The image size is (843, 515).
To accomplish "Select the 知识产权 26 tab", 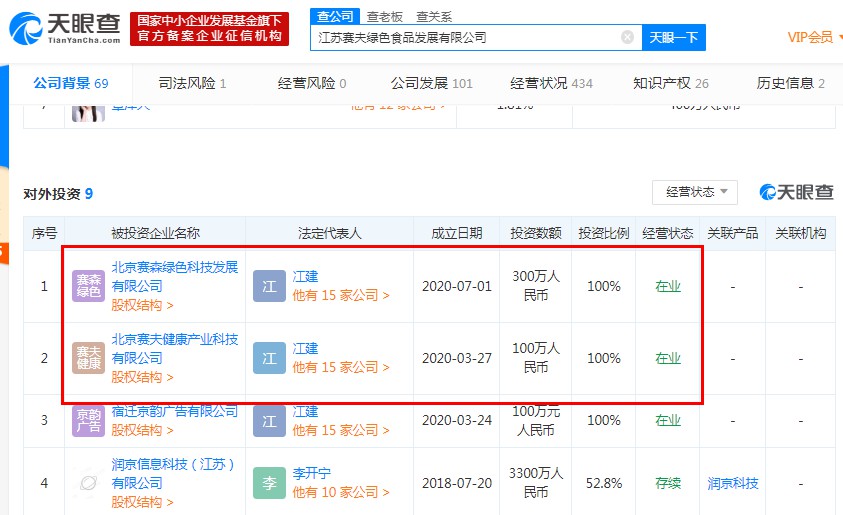I will click(x=670, y=83).
